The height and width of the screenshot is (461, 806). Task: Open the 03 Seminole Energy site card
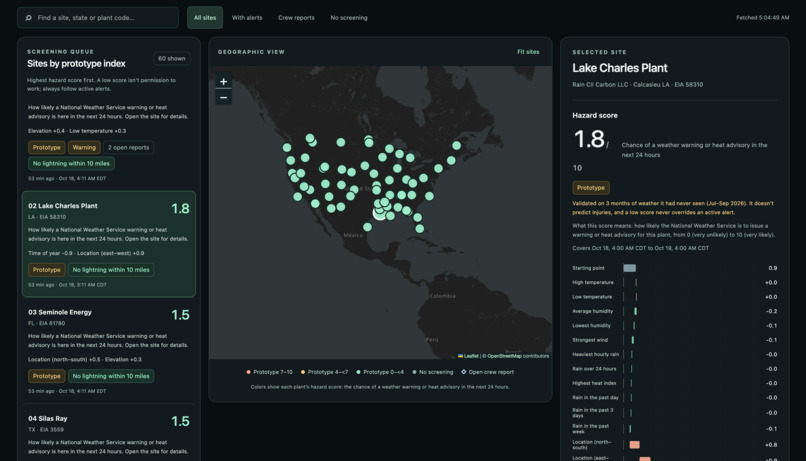coord(109,351)
